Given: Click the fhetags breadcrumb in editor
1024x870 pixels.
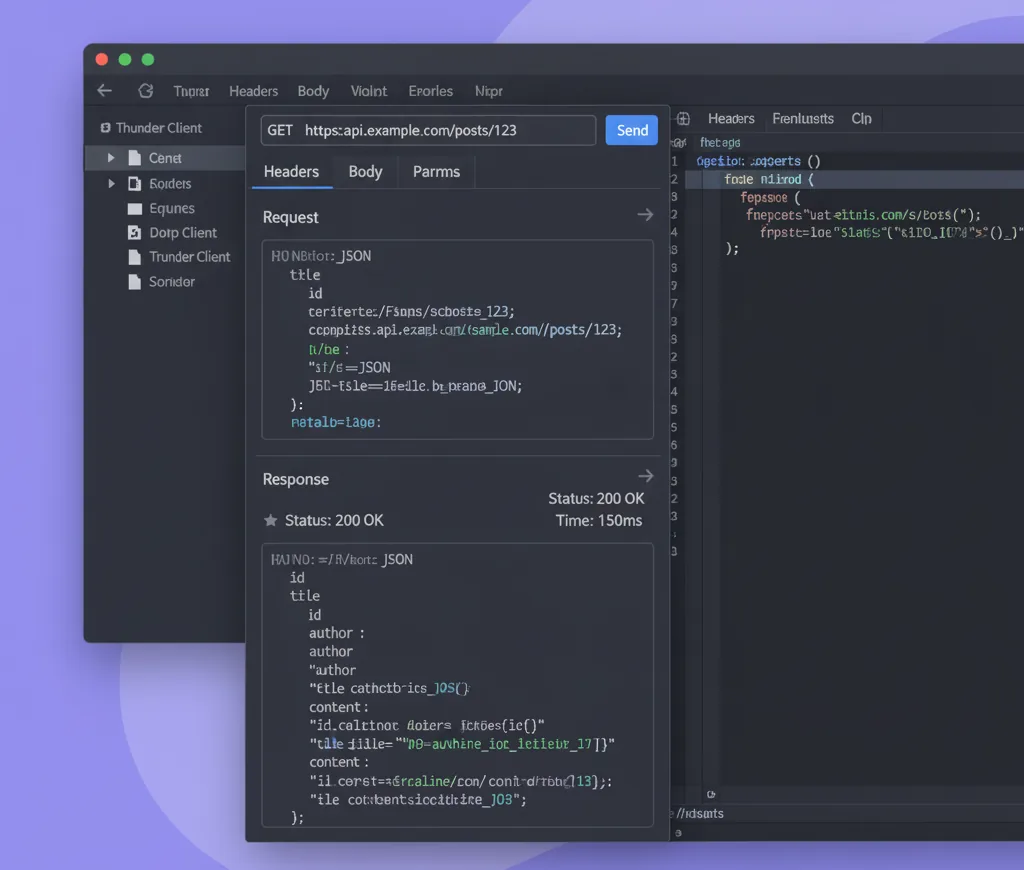Looking at the screenshot, I should tap(720, 142).
